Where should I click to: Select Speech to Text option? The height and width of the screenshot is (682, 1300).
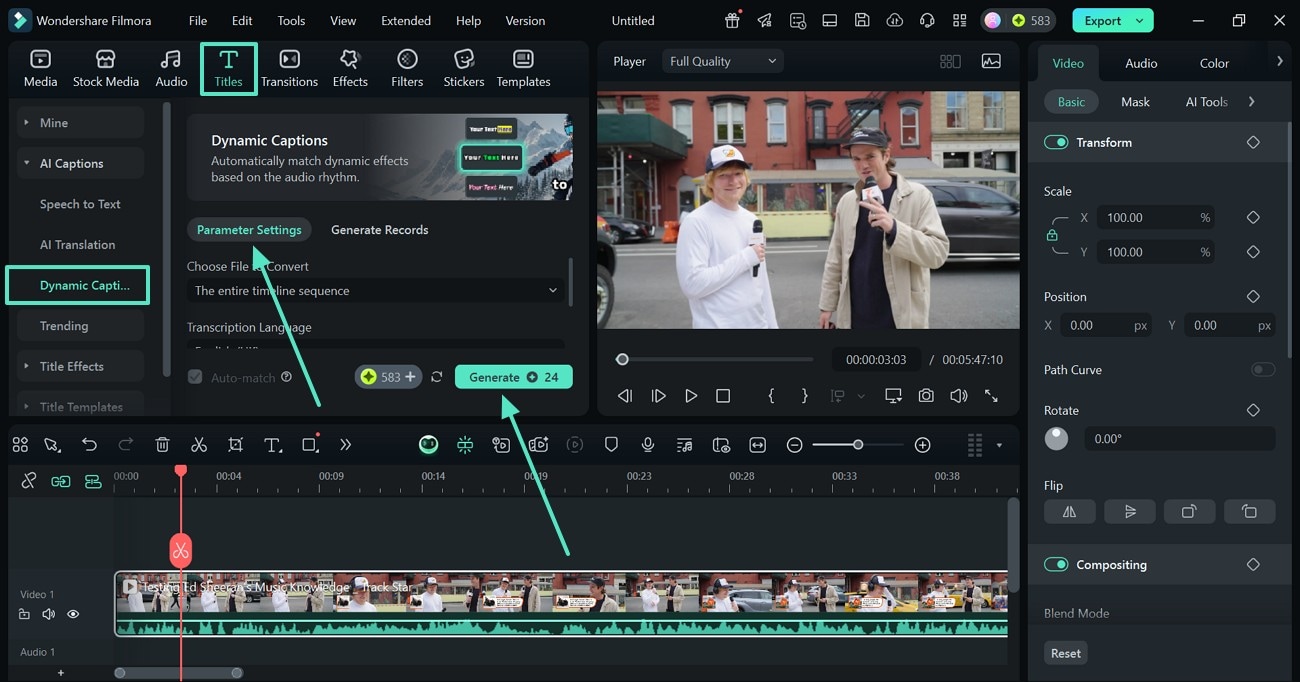coord(80,204)
